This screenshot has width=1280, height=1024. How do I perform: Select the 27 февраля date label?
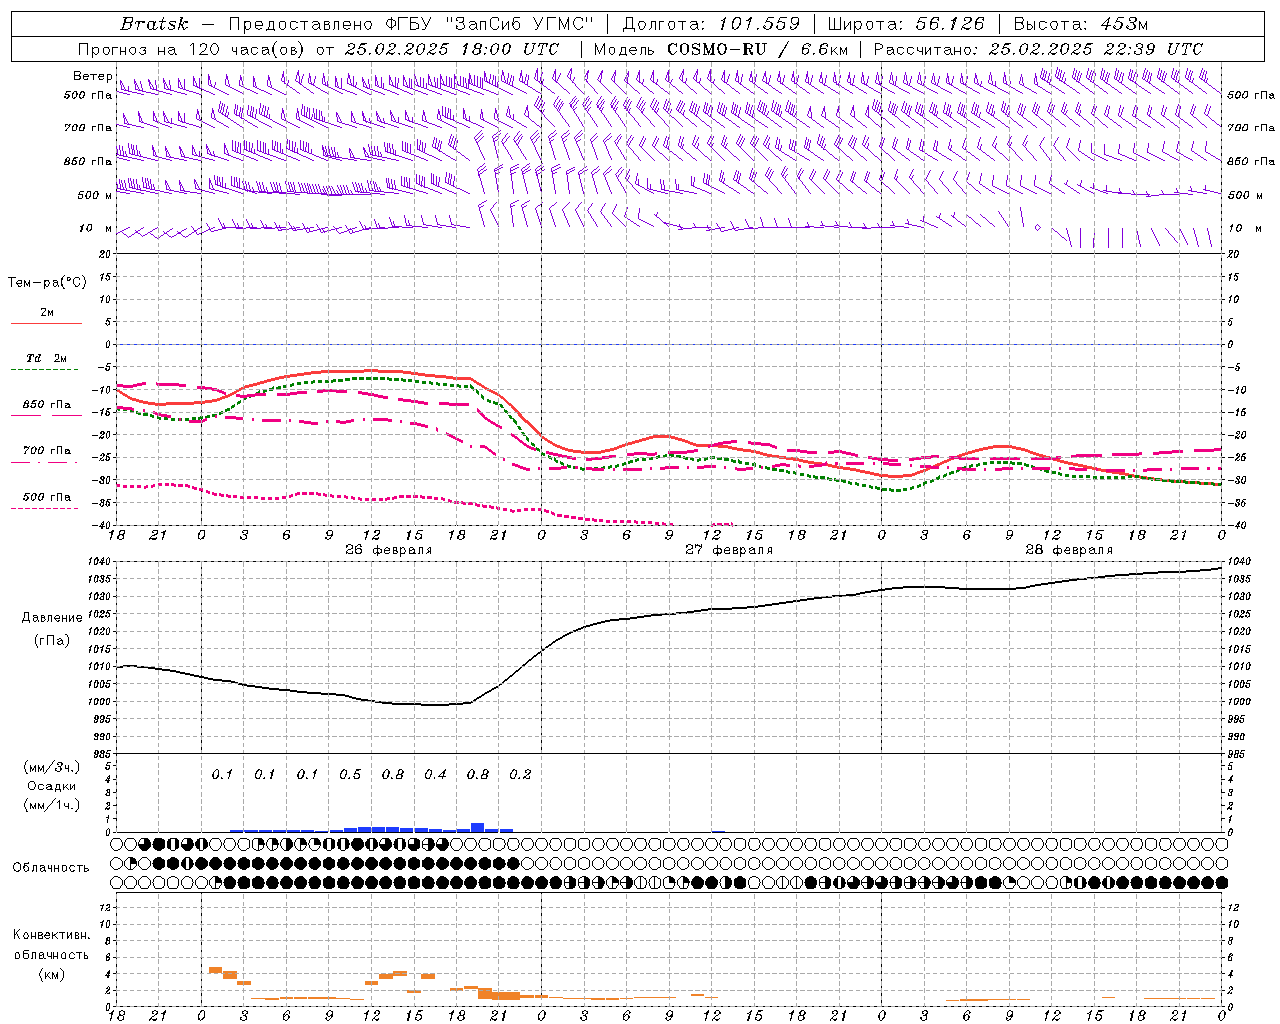[x=728, y=550]
